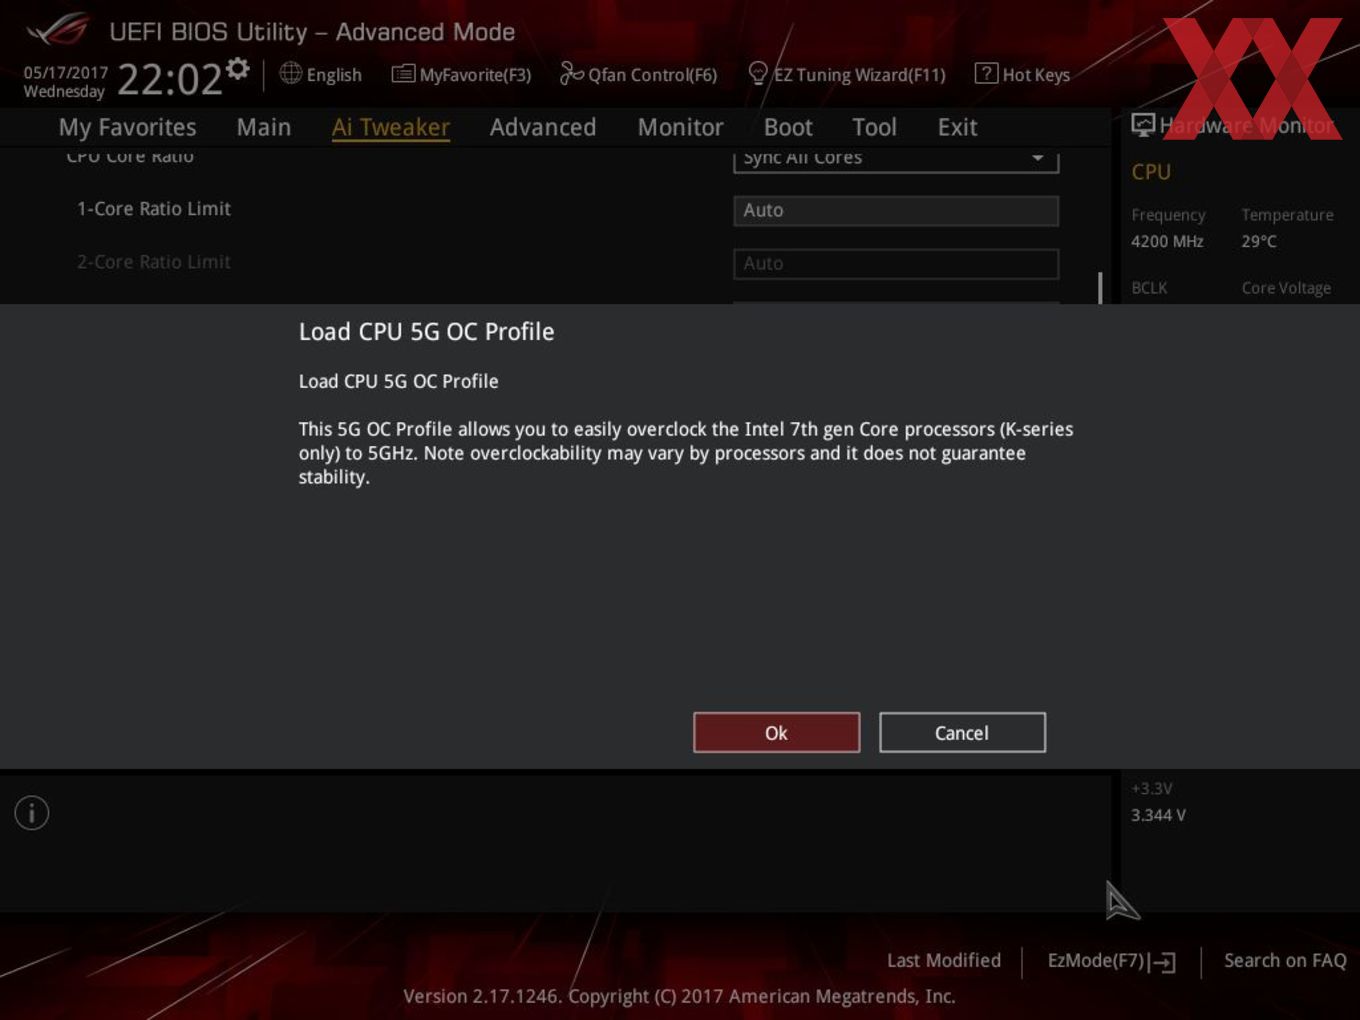The width and height of the screenshot is (1360, 1020).
Task: Click the date 05/17/2017 text
Action: click(65, 72)
